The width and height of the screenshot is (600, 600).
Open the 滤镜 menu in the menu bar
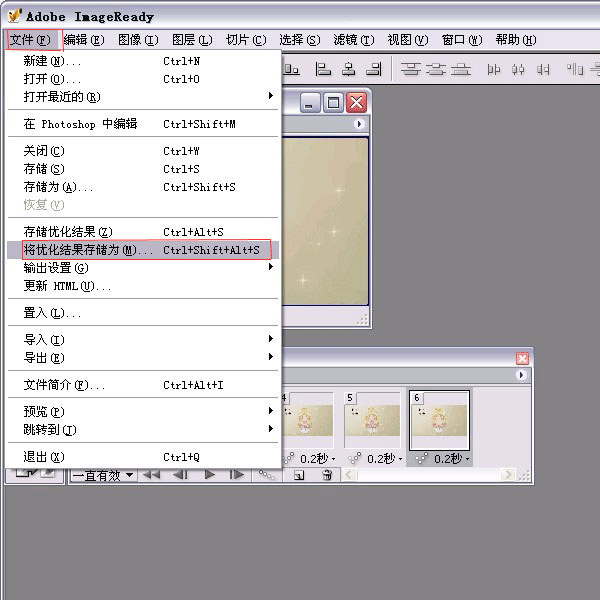coord(352,40)
